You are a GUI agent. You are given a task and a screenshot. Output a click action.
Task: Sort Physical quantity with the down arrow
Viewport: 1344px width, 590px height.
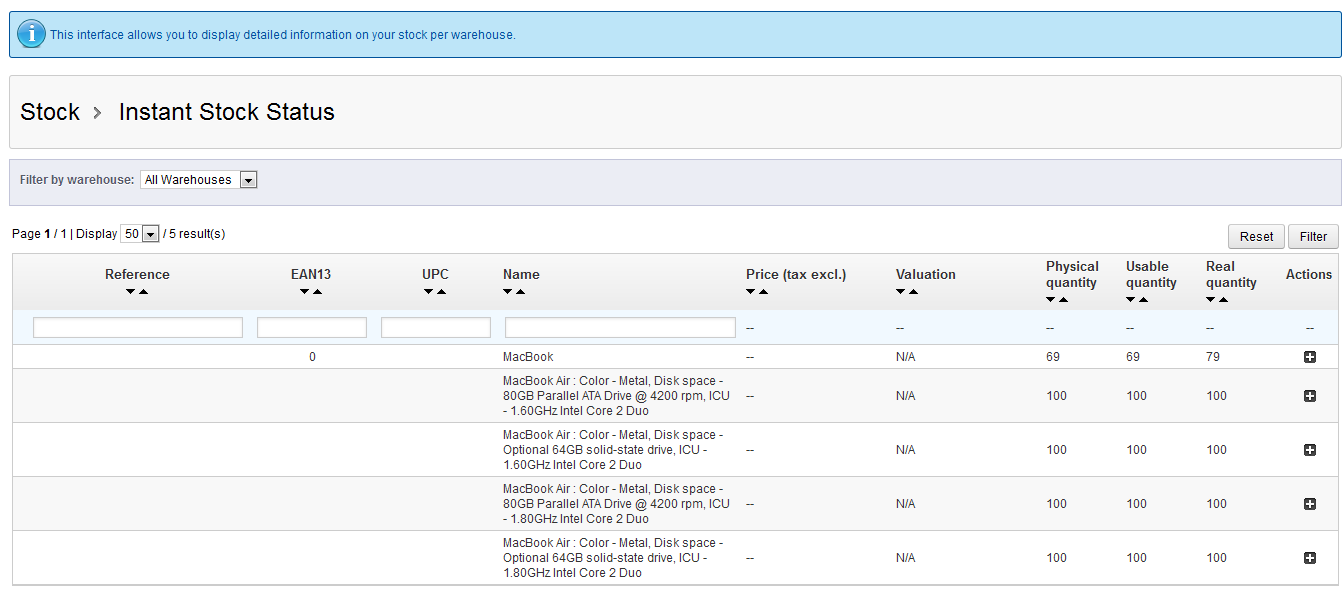pyautogui.click(x=1051, y=299)
